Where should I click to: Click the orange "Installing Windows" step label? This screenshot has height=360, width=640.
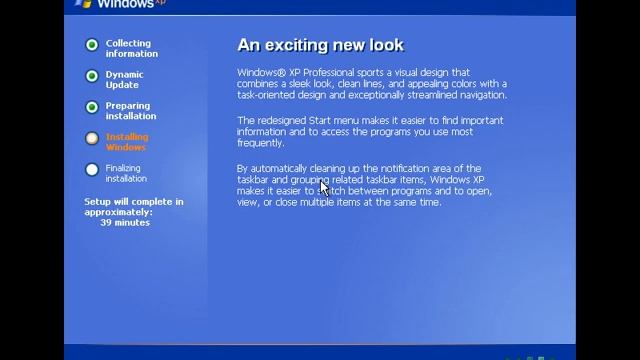tap(127, 142)
